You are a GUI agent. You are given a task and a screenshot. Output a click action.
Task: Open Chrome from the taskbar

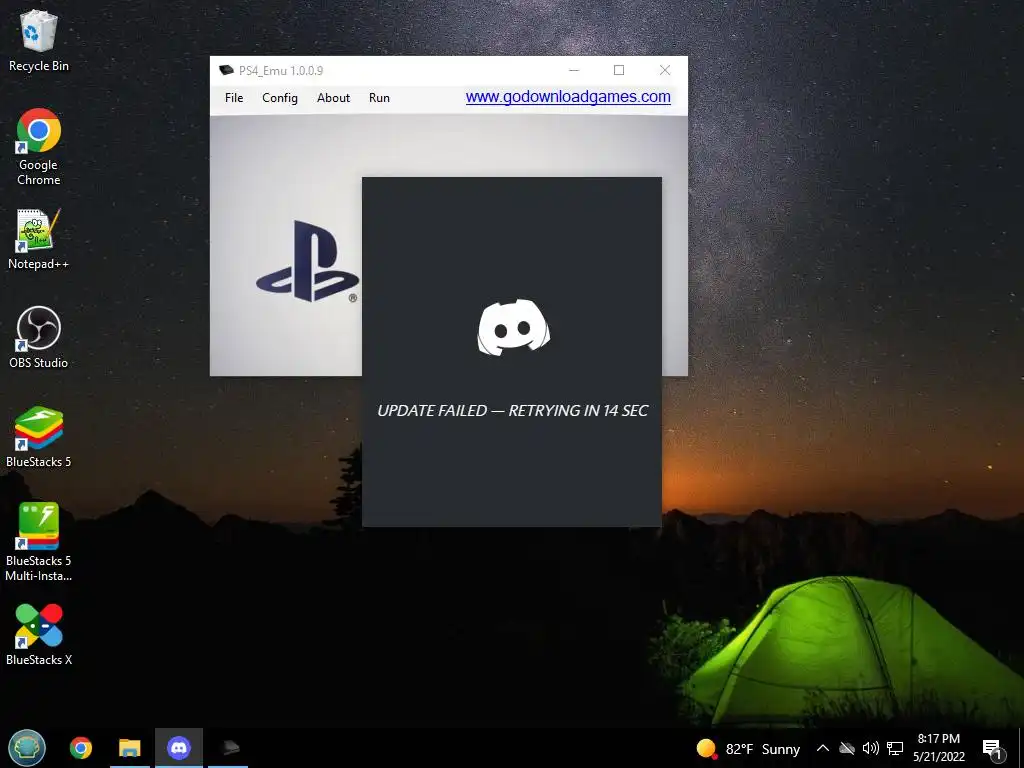click(81, 748)
